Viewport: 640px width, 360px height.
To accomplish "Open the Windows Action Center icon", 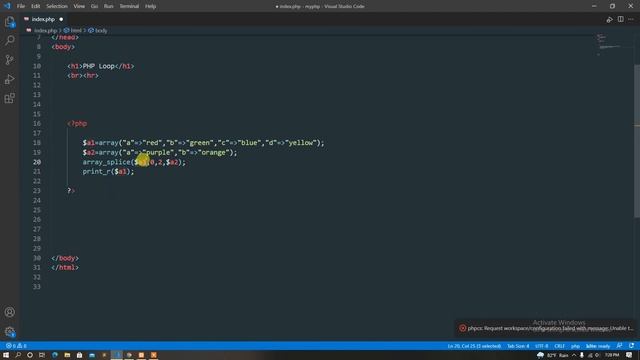I will click(x=629, y=356).
